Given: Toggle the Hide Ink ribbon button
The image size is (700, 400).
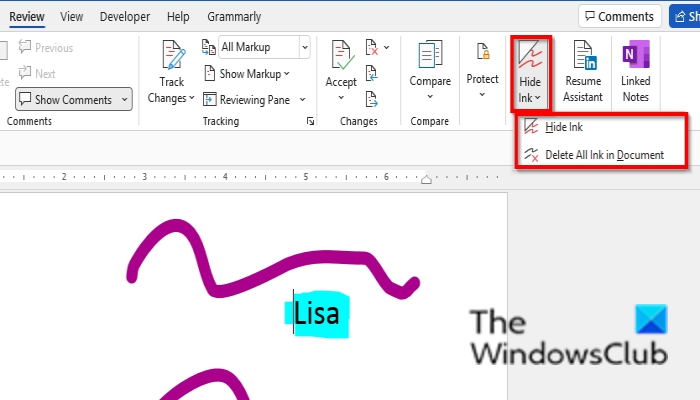Looking at the screenshot, I should [530, 74].
